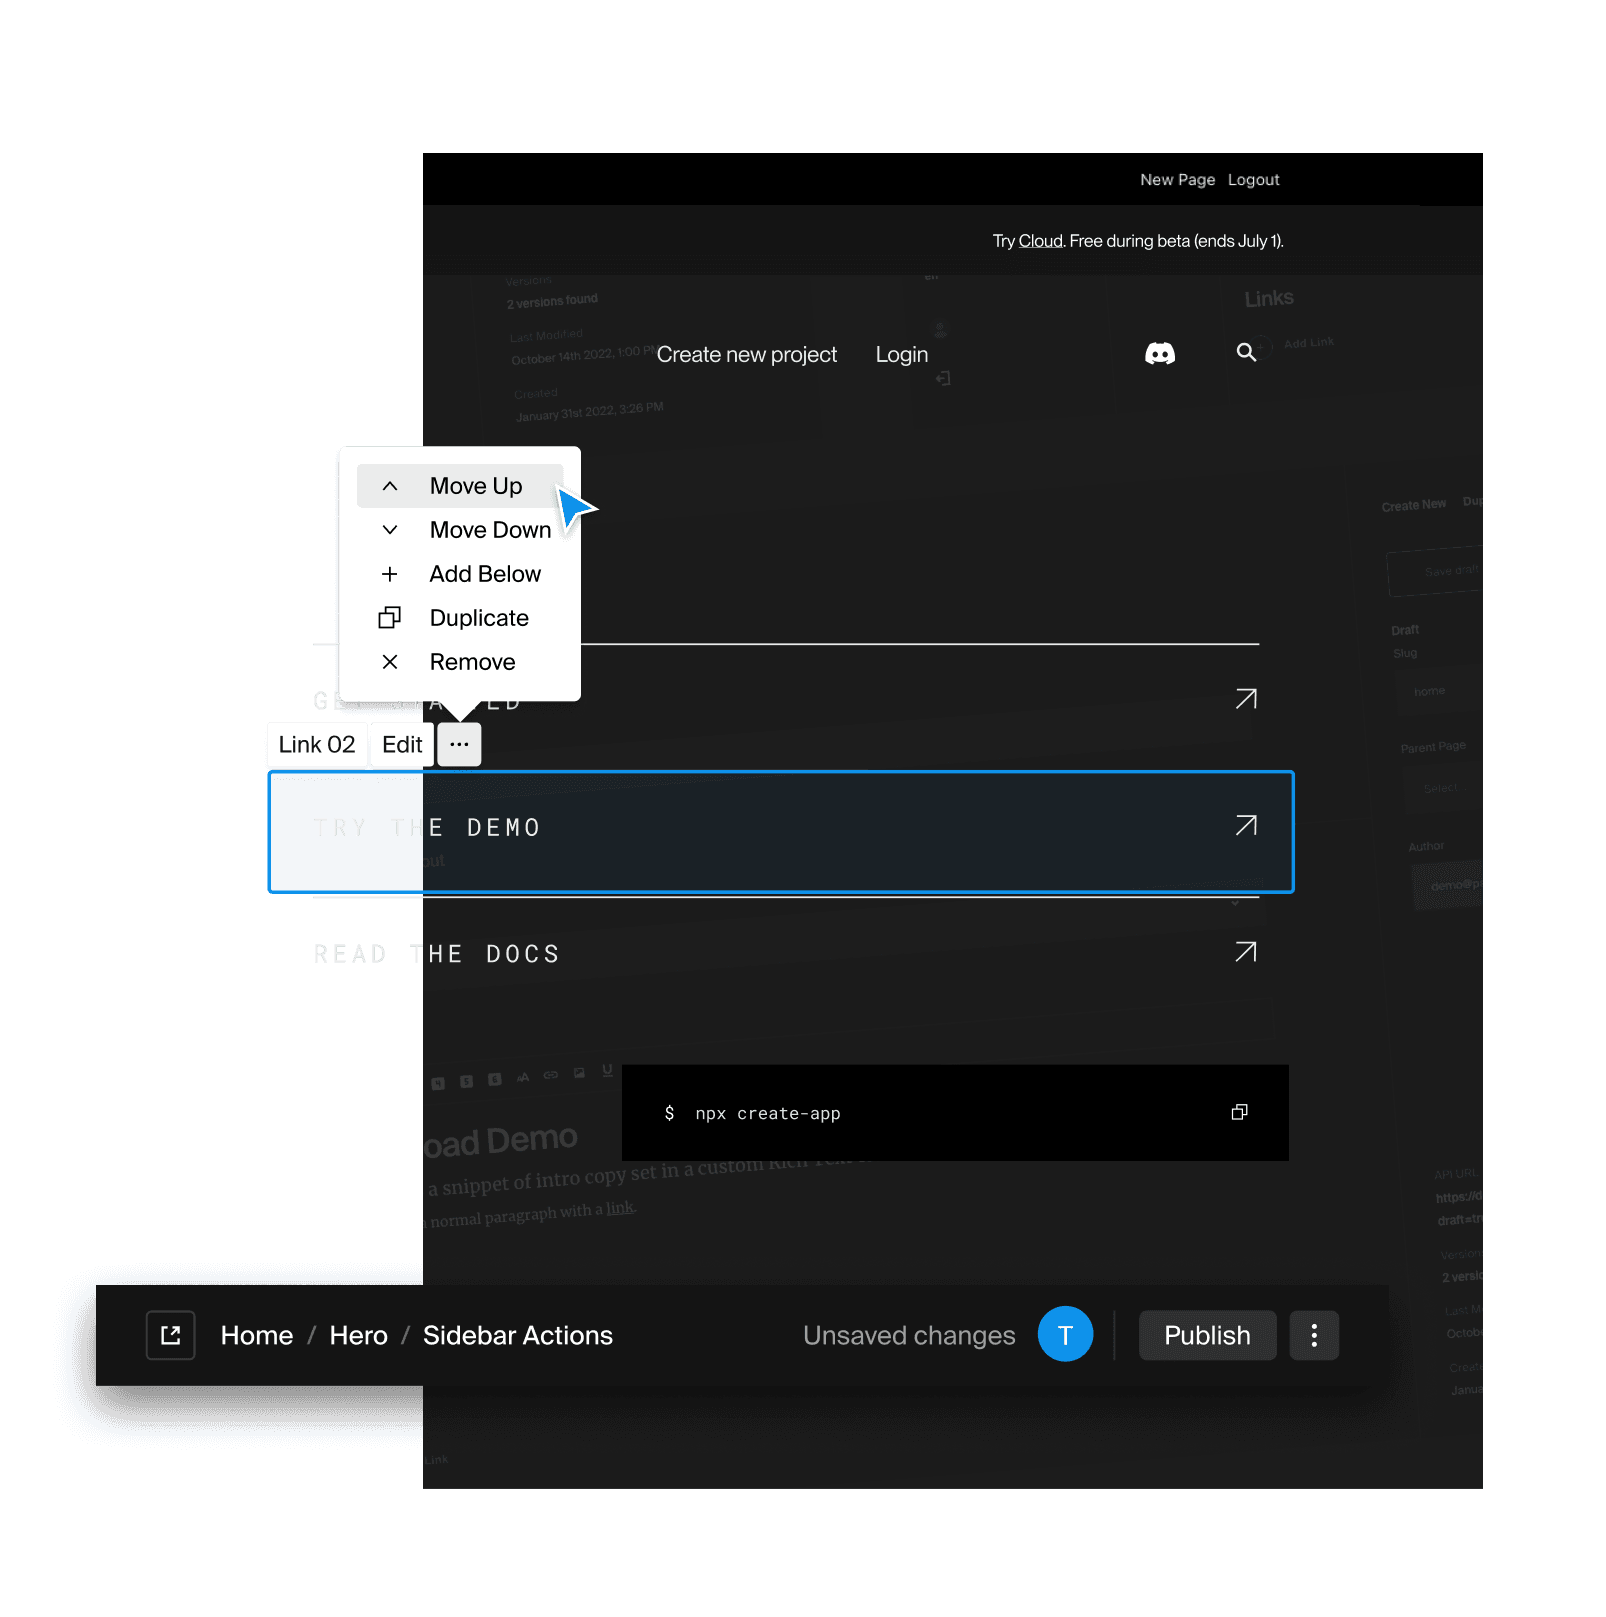Click New Page in the top bar
The width and height of the screenshot is (1606, 1617).
[1178, 180]
